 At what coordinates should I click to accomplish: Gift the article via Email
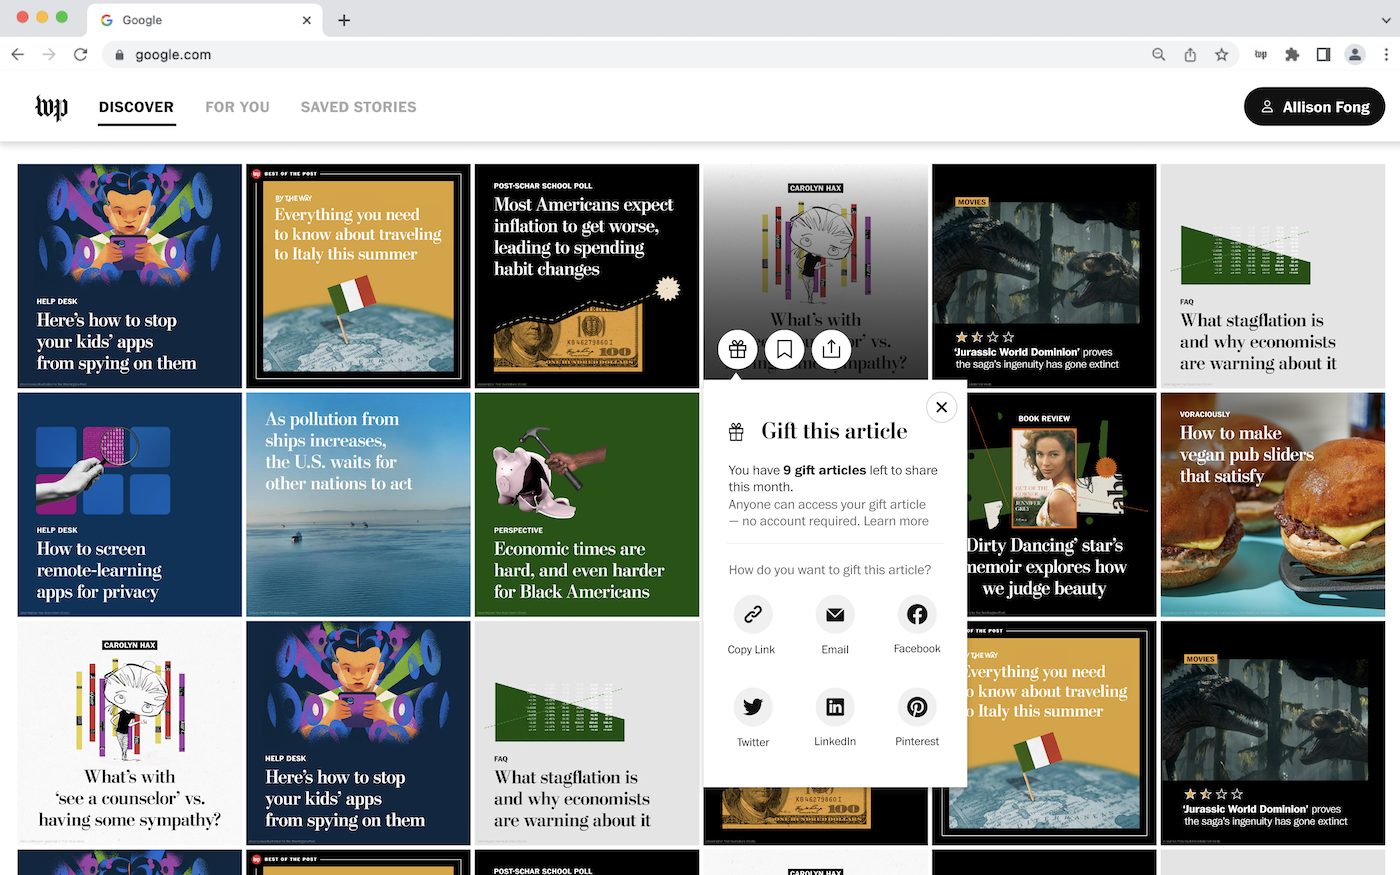click(x=835, y=626)
